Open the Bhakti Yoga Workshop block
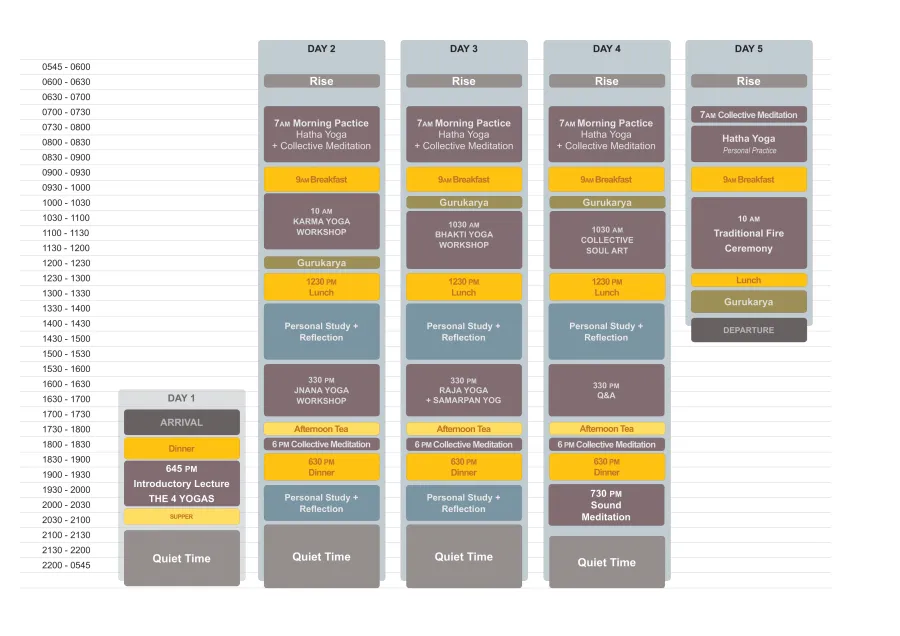 point(464,240)
